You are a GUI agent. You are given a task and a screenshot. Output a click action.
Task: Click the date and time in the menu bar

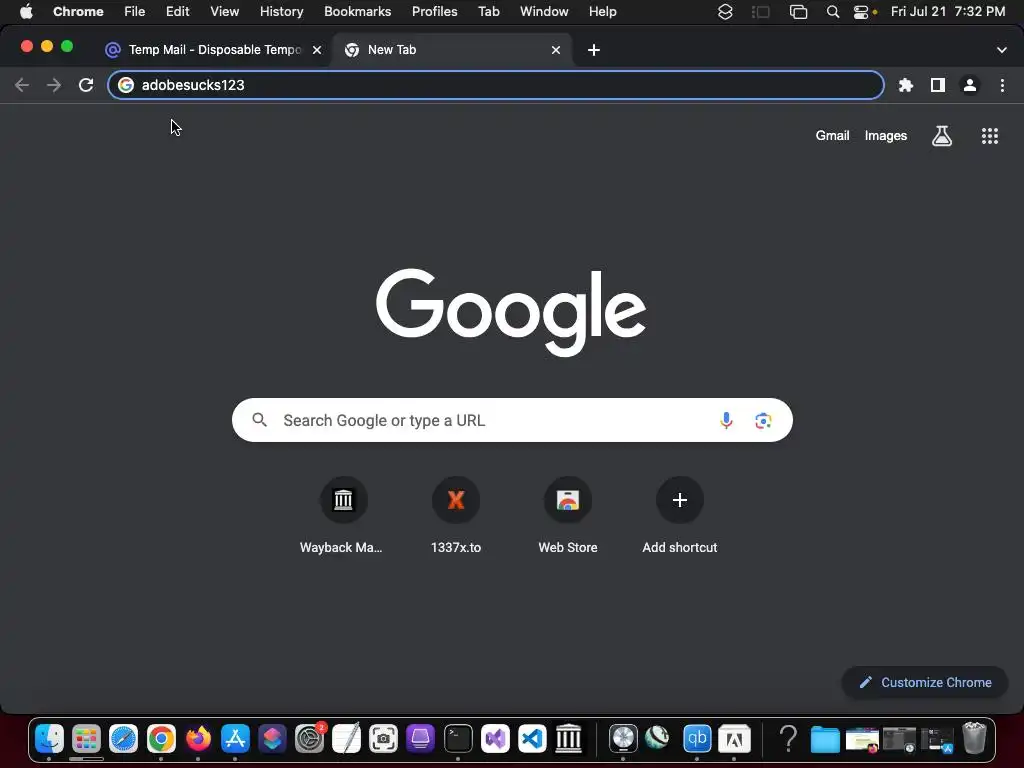(948, 12)
